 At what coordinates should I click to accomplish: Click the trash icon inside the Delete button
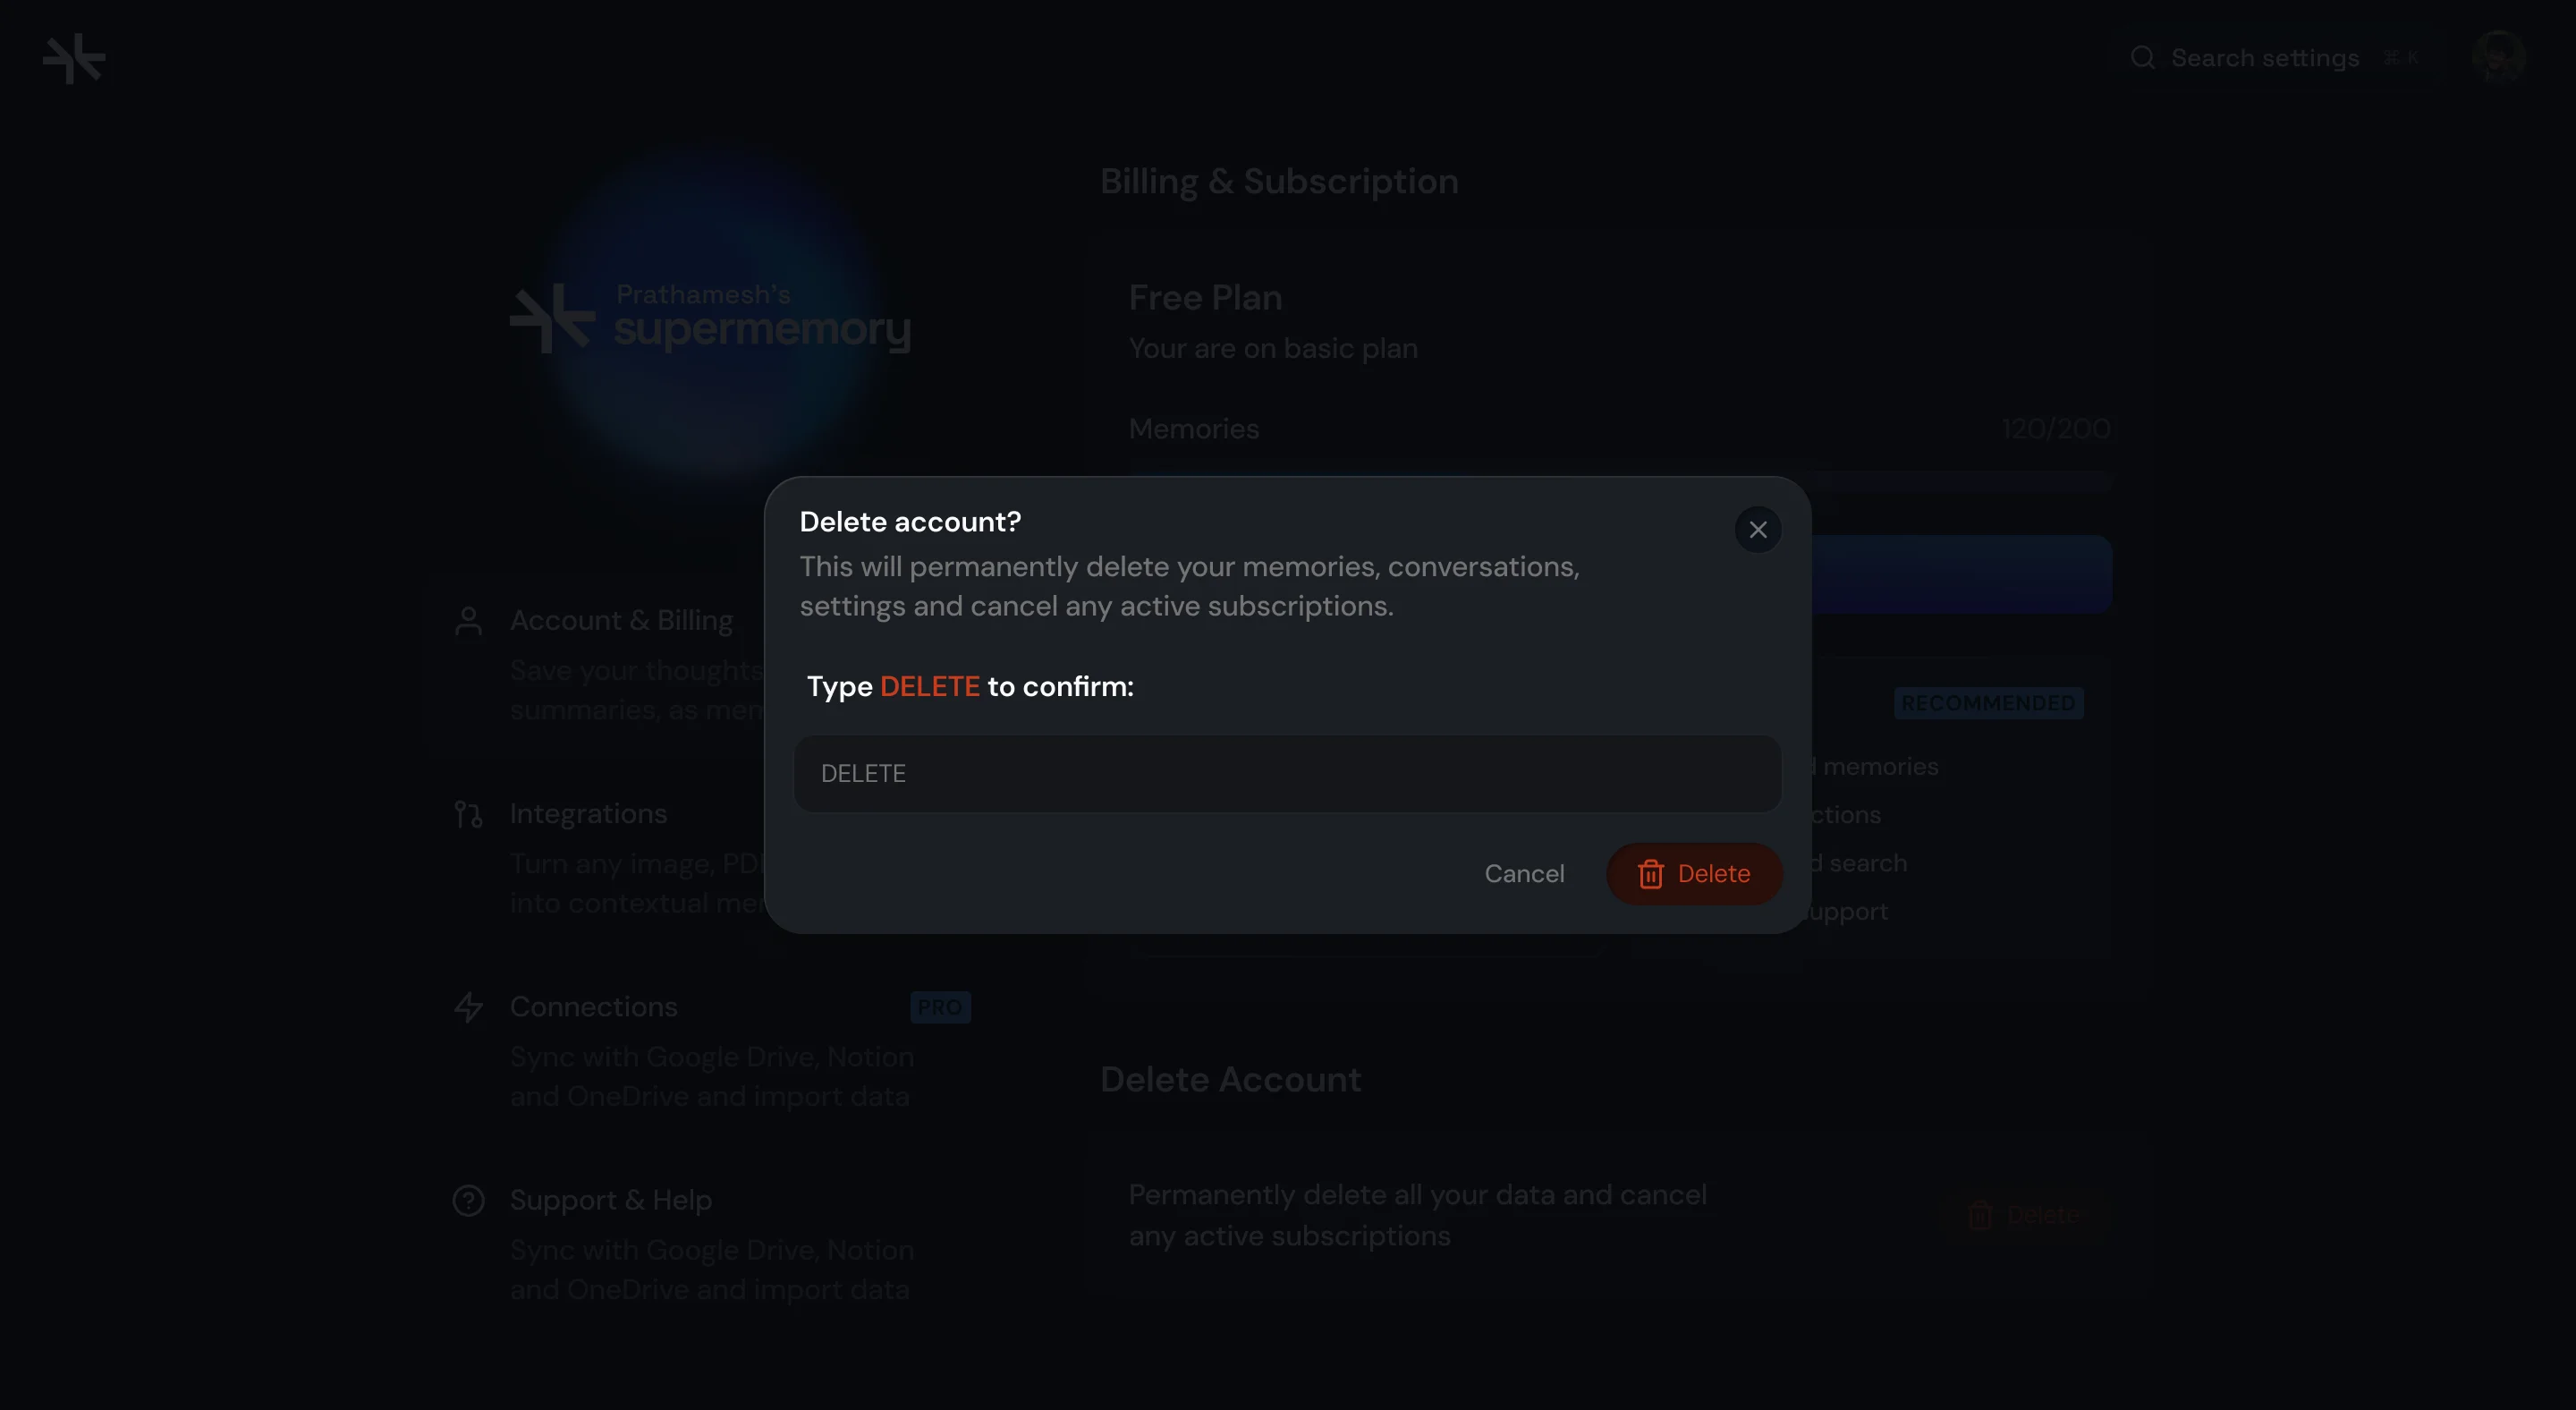pos(1651,874)
